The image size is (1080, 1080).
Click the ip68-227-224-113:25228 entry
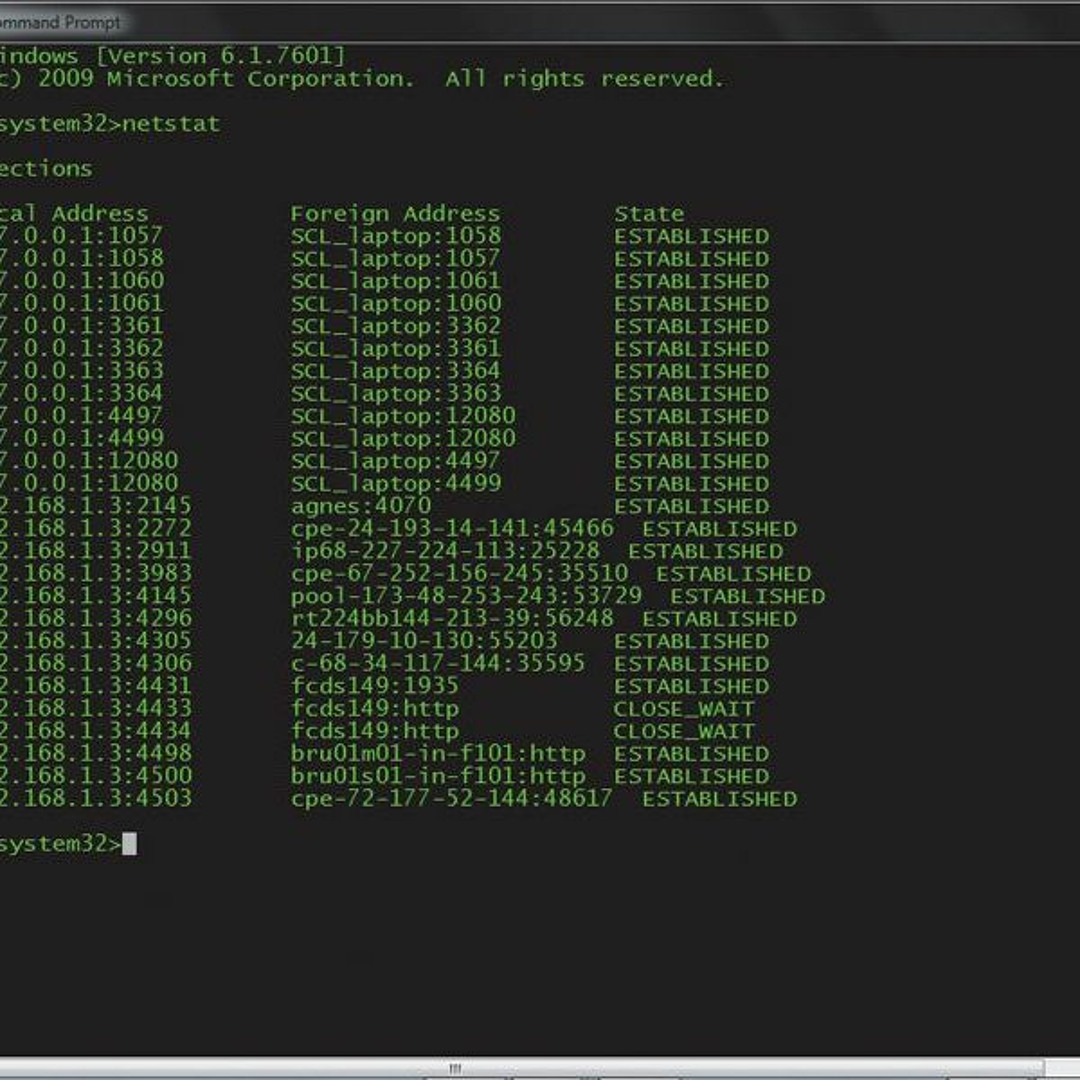point(445,551)
